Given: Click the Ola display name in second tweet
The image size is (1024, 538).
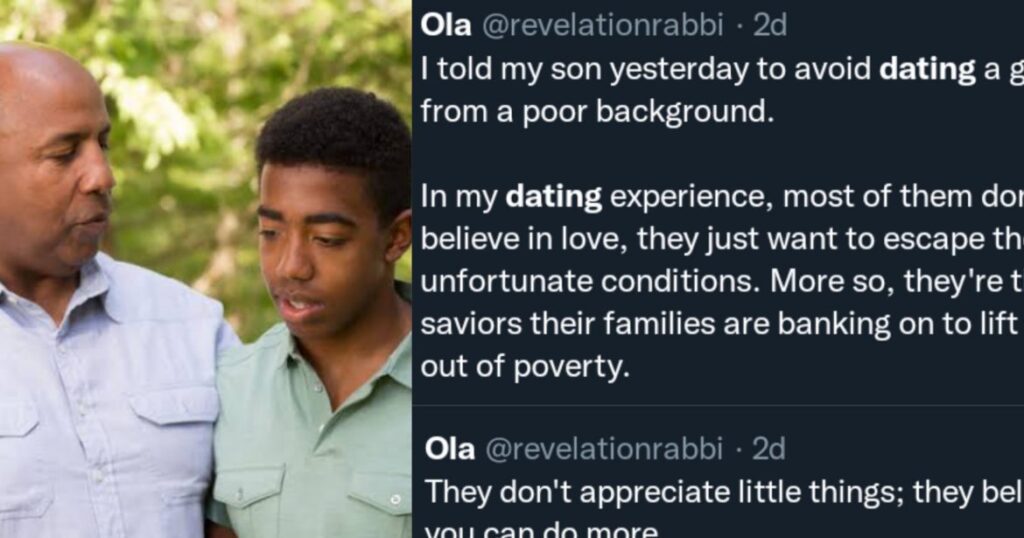Looking at the screenshot, I should 449,449.
